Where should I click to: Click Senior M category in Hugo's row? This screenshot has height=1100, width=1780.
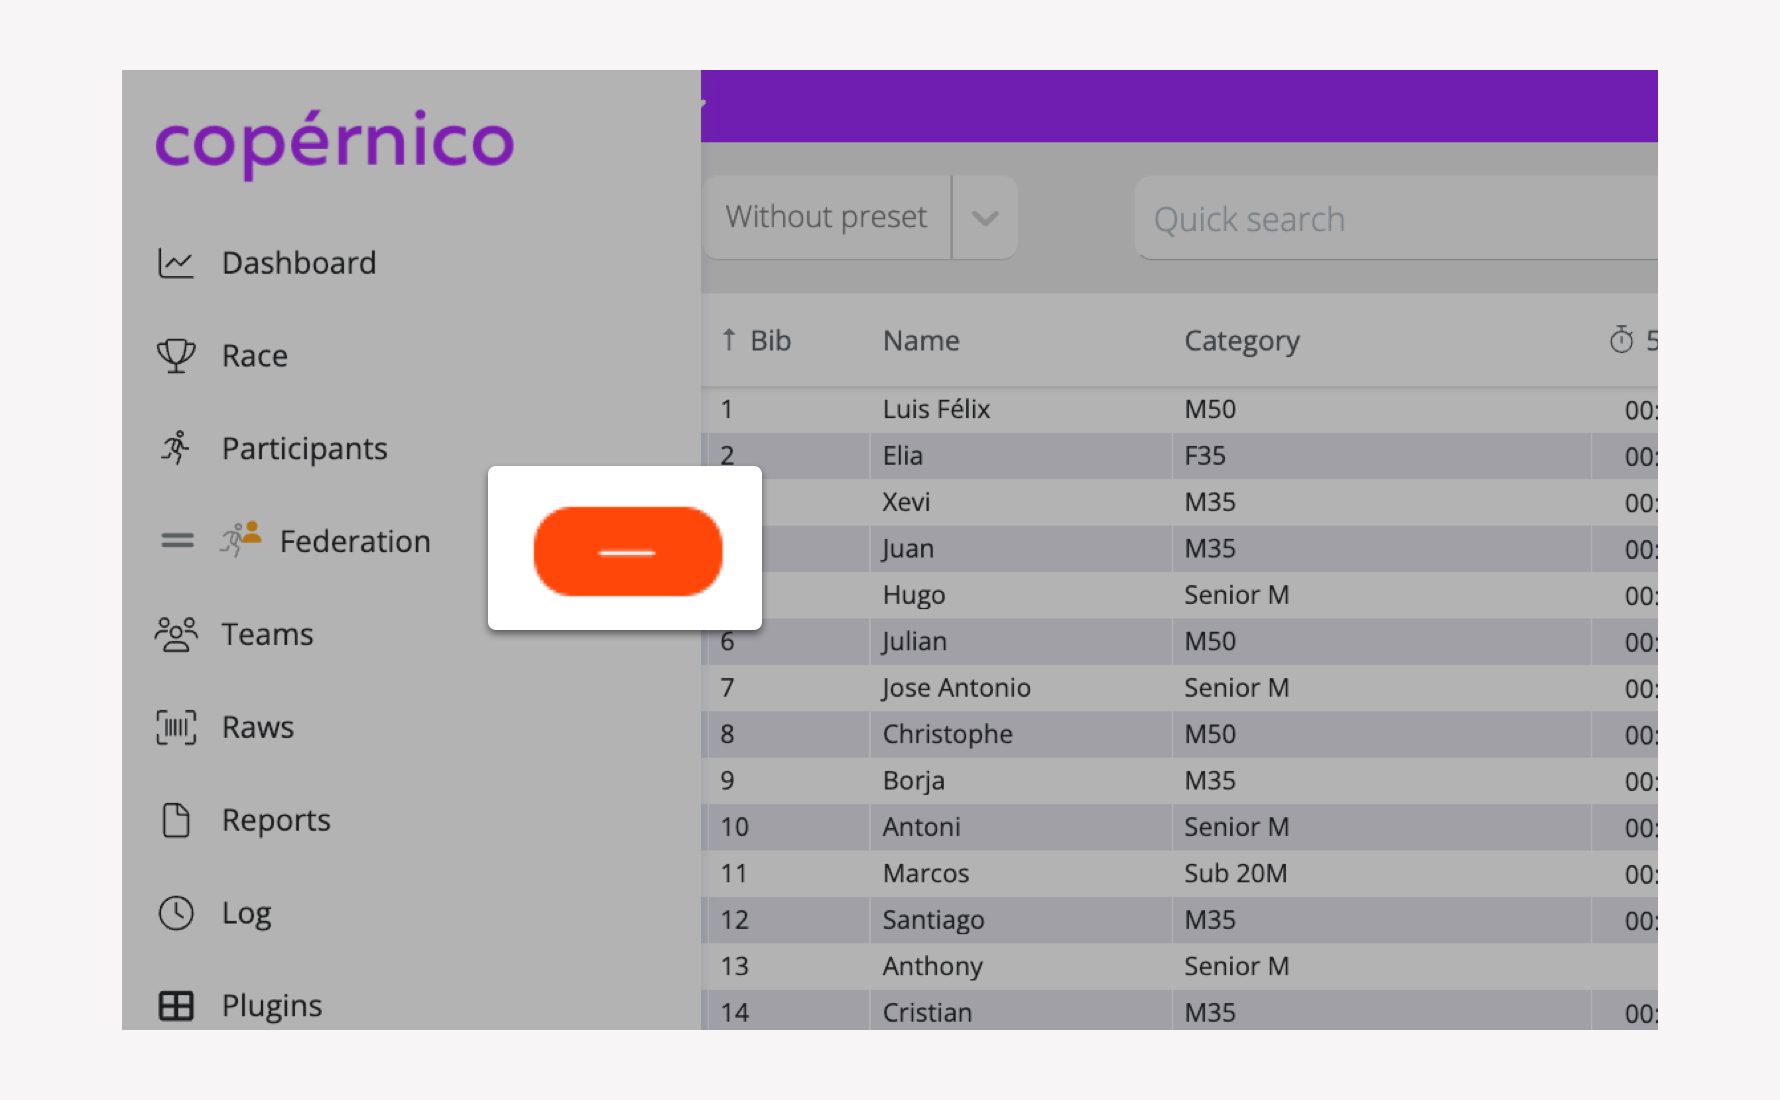1381,595
